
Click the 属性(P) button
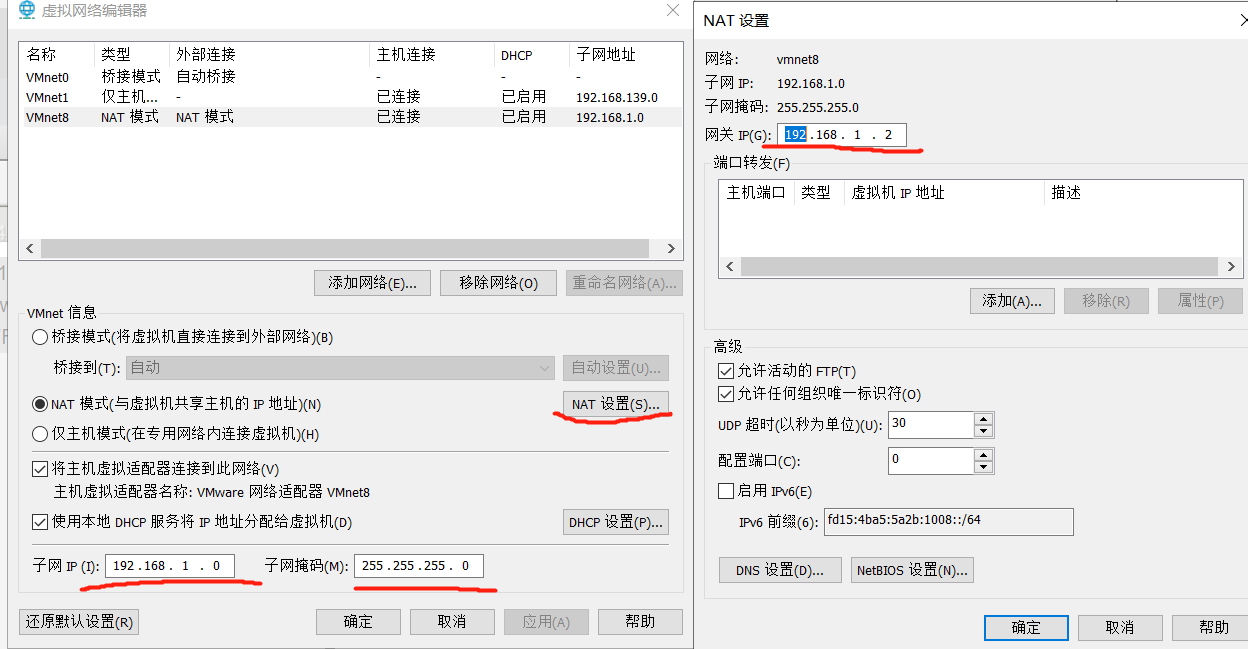coord(1200,301)
